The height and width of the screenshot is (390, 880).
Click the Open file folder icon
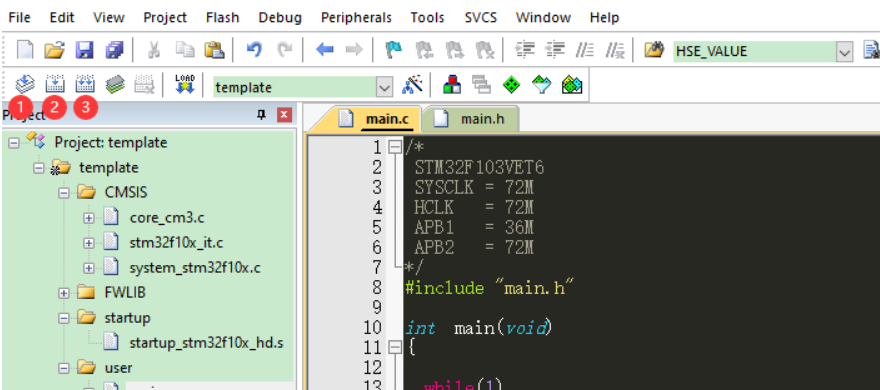[x=54, y=51]
